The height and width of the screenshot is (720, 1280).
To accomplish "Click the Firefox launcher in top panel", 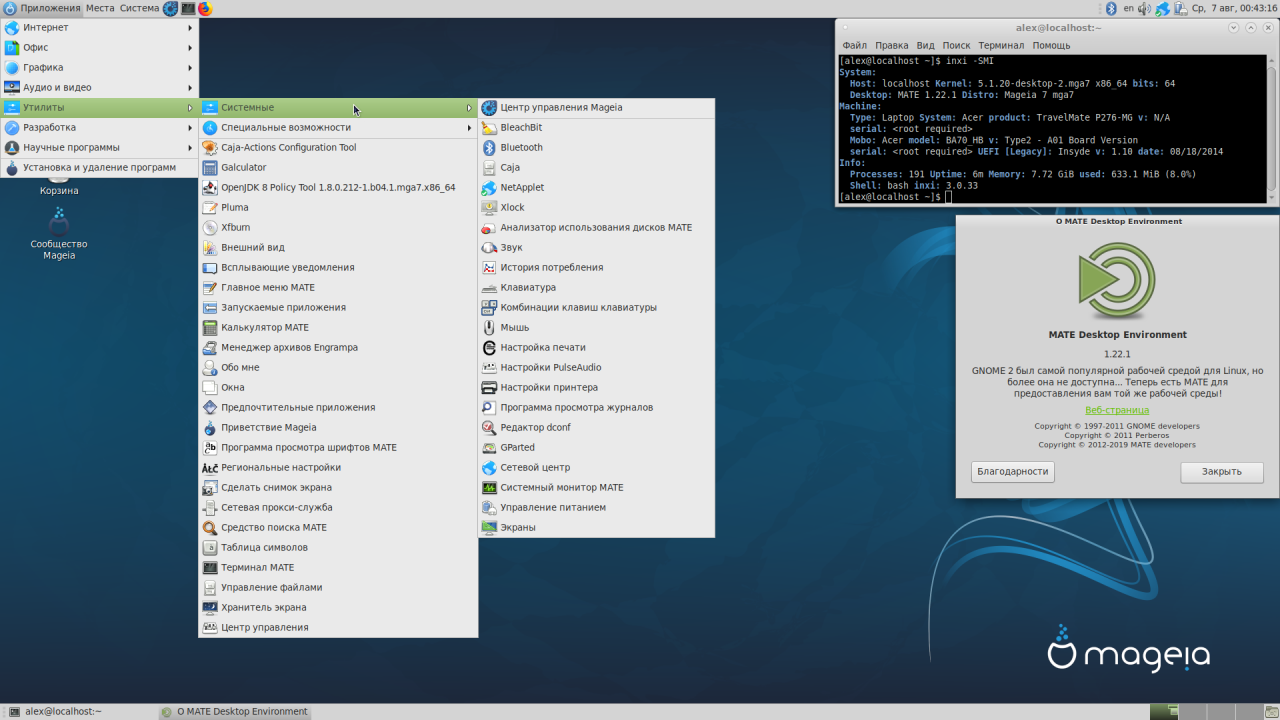I will point(205,8).
